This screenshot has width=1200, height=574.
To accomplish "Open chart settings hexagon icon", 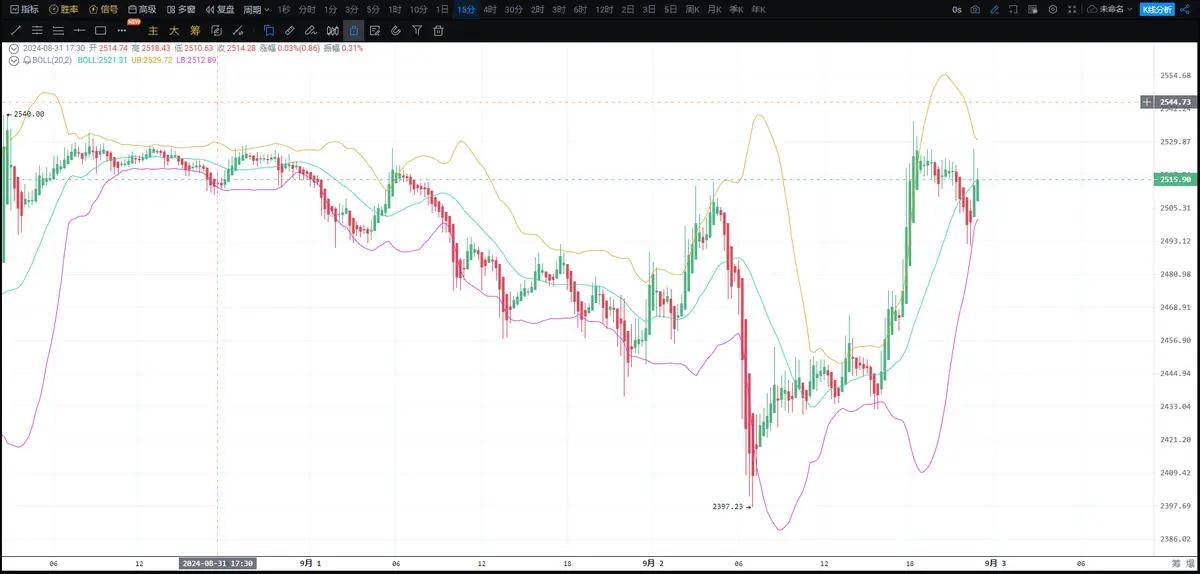I will (x=1053, y=9).
